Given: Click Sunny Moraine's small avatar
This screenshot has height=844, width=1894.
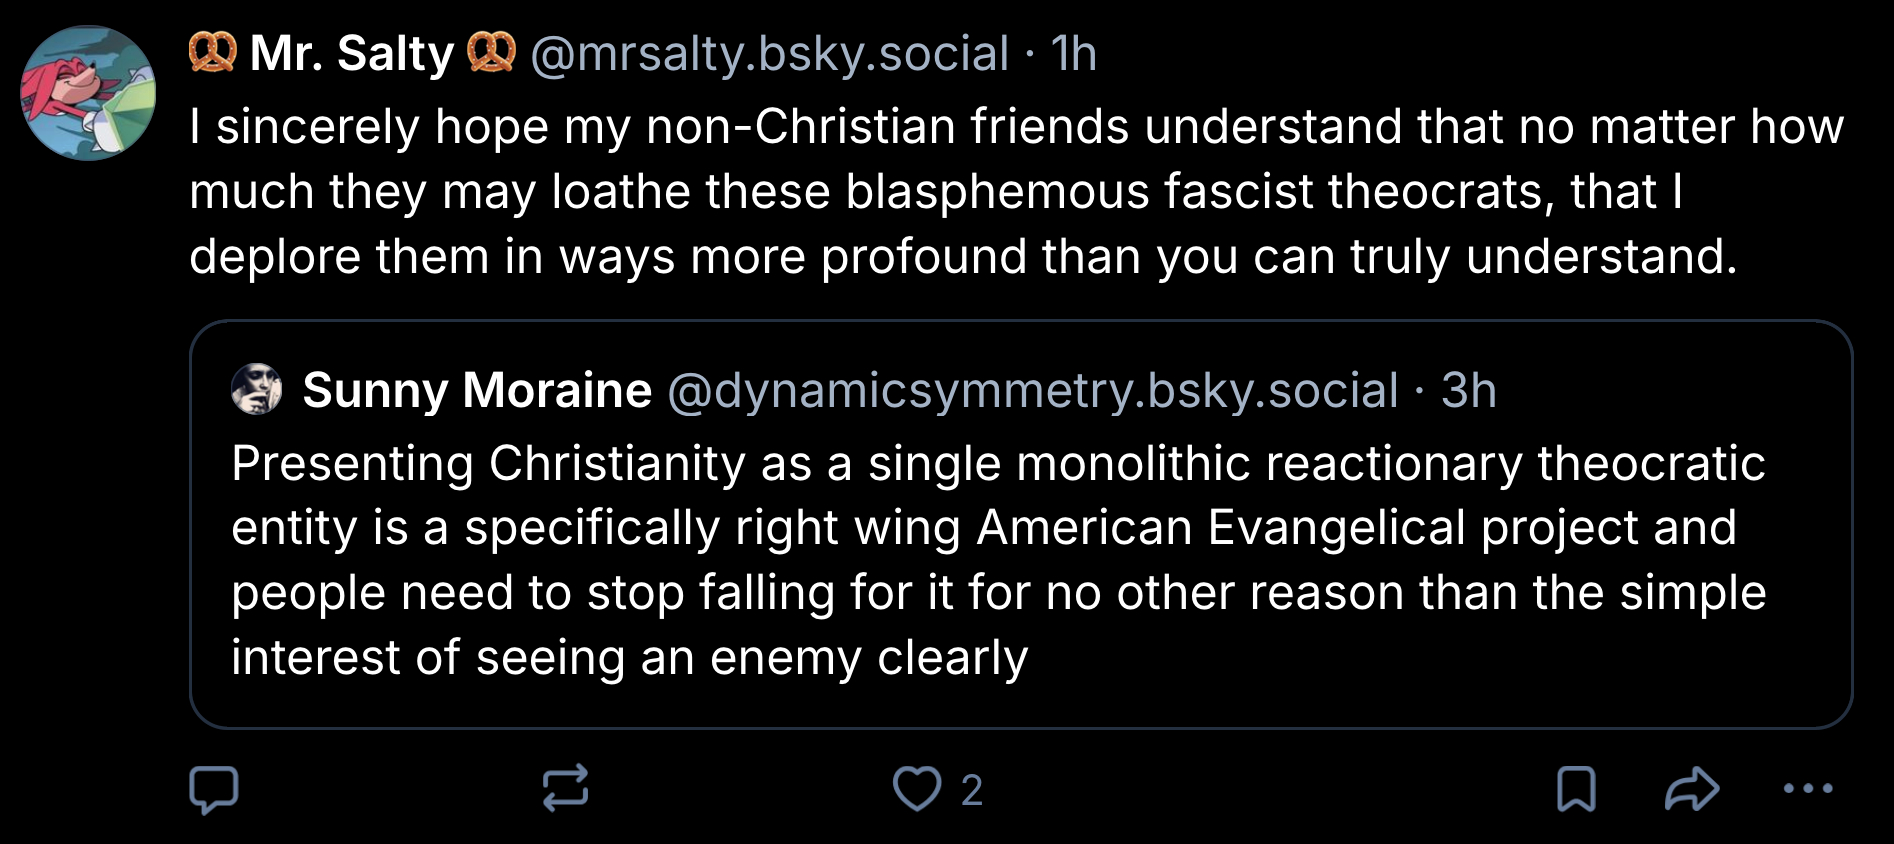Looking at the screenshot, I should [x=257, y=389].
